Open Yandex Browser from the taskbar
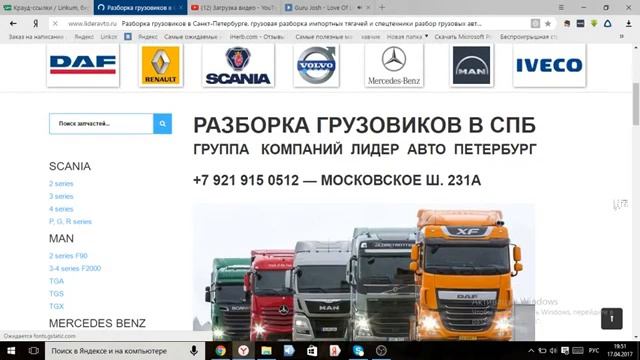The width and height of the screenshot is (640, 360). (x=243, y=351)
